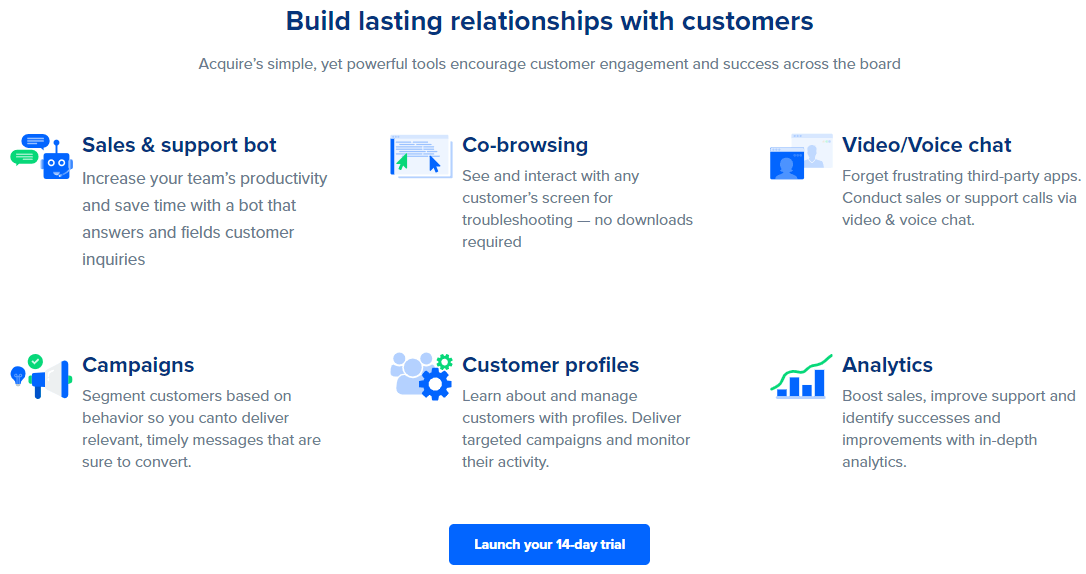Click the co-browsing troubleshooting description text

point(578,209)
